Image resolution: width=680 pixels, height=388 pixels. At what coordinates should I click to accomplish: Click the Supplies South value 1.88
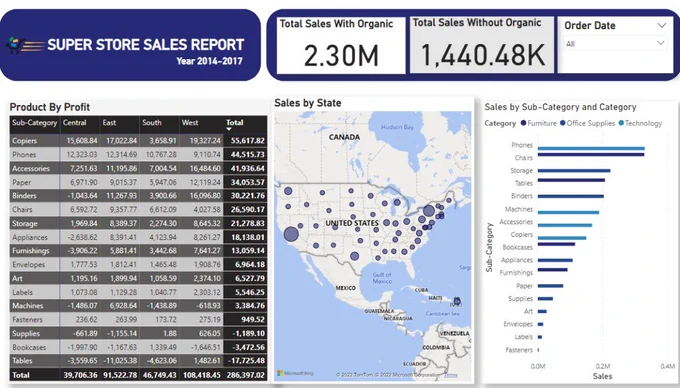(x=170, y=333)
